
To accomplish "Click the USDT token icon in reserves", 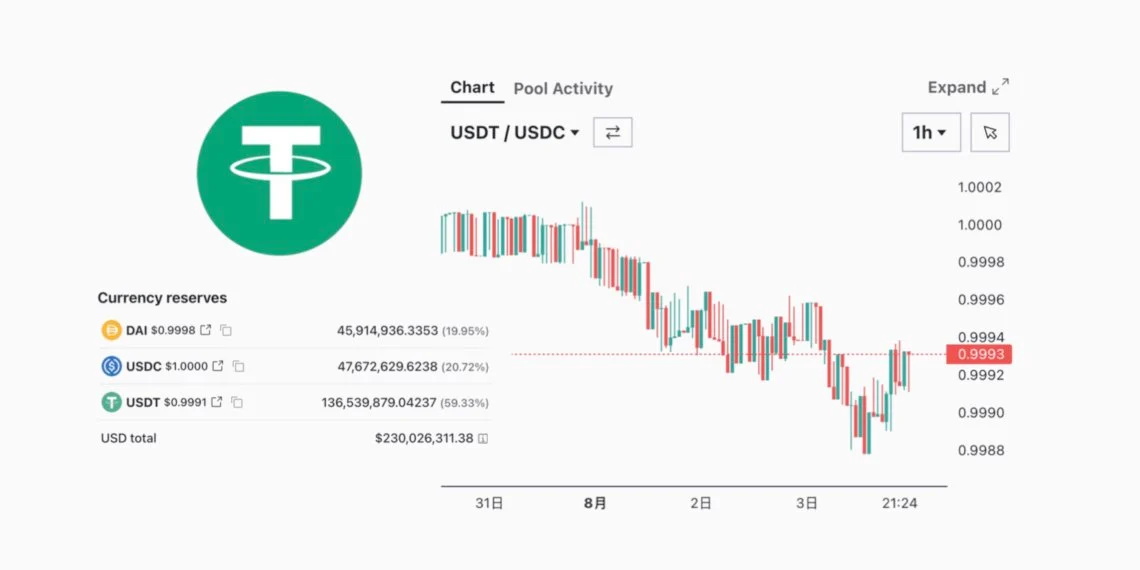I will pyautogui.click(x=111, y=403).
